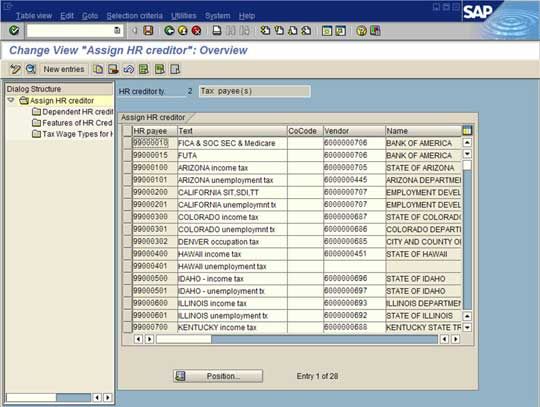Click the Deselect all icon

pos(175,69)
